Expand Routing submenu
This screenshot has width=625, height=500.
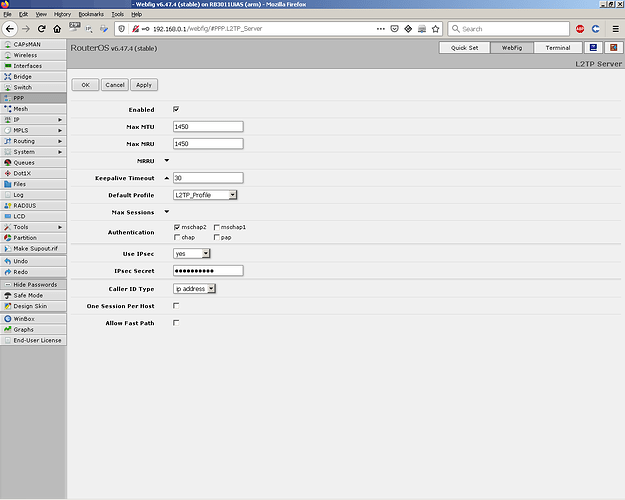click(x=33, y=141)
